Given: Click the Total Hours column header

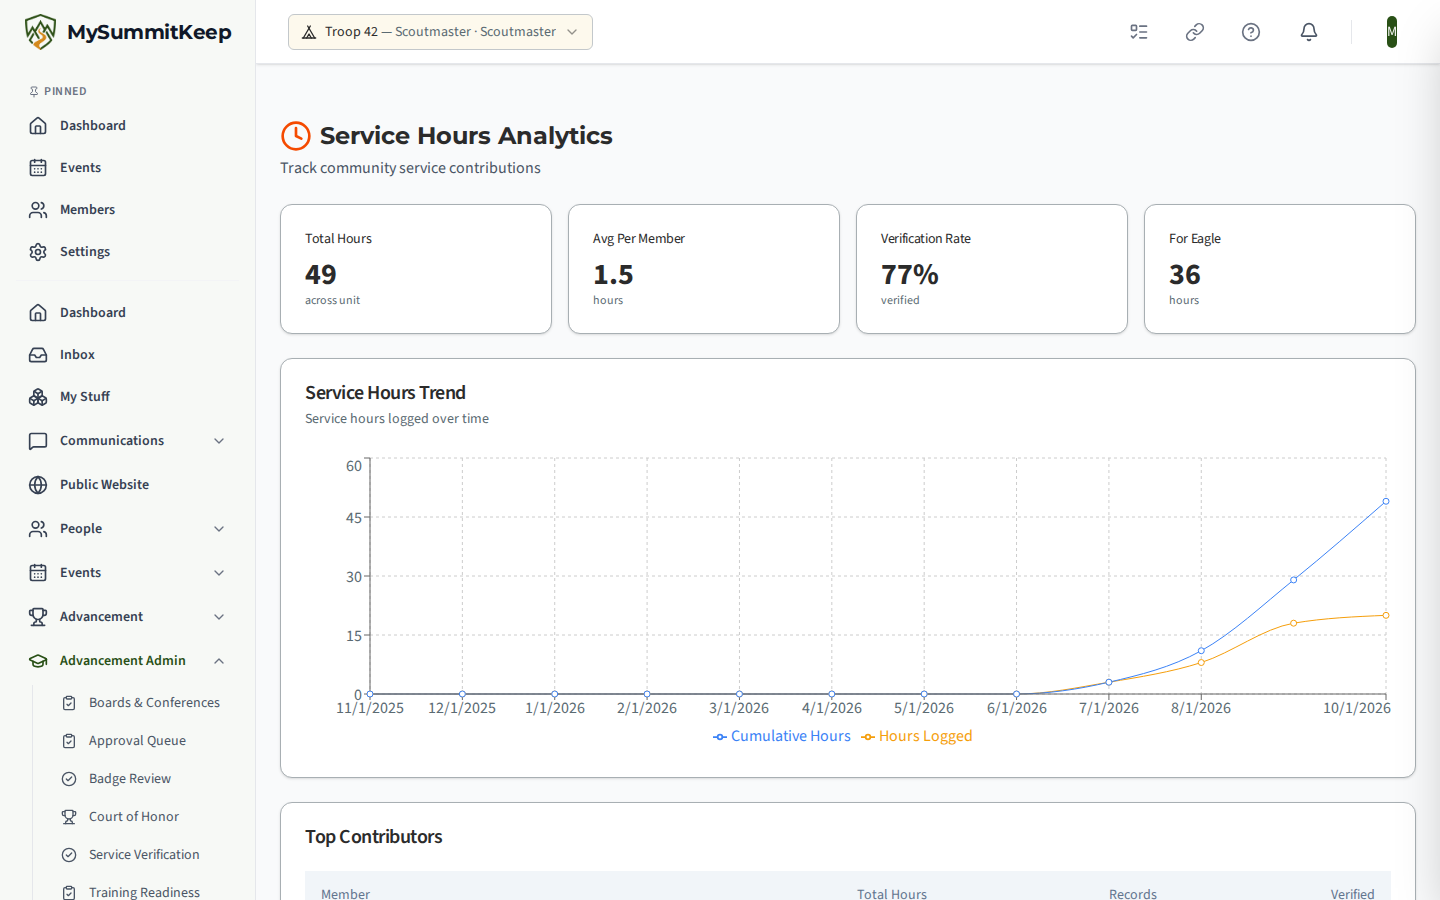Looking at the screenshot, I should 892,894.
